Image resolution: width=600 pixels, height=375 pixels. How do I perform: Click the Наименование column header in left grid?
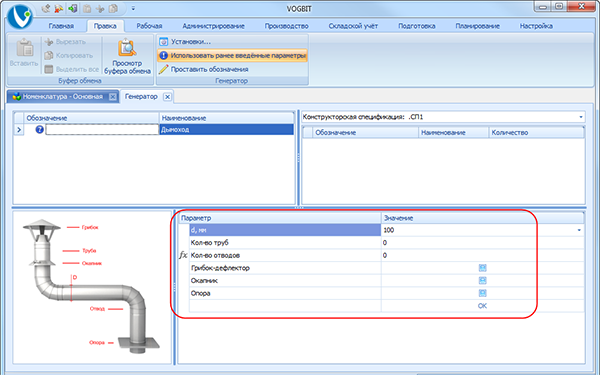[x=227, y=118]
